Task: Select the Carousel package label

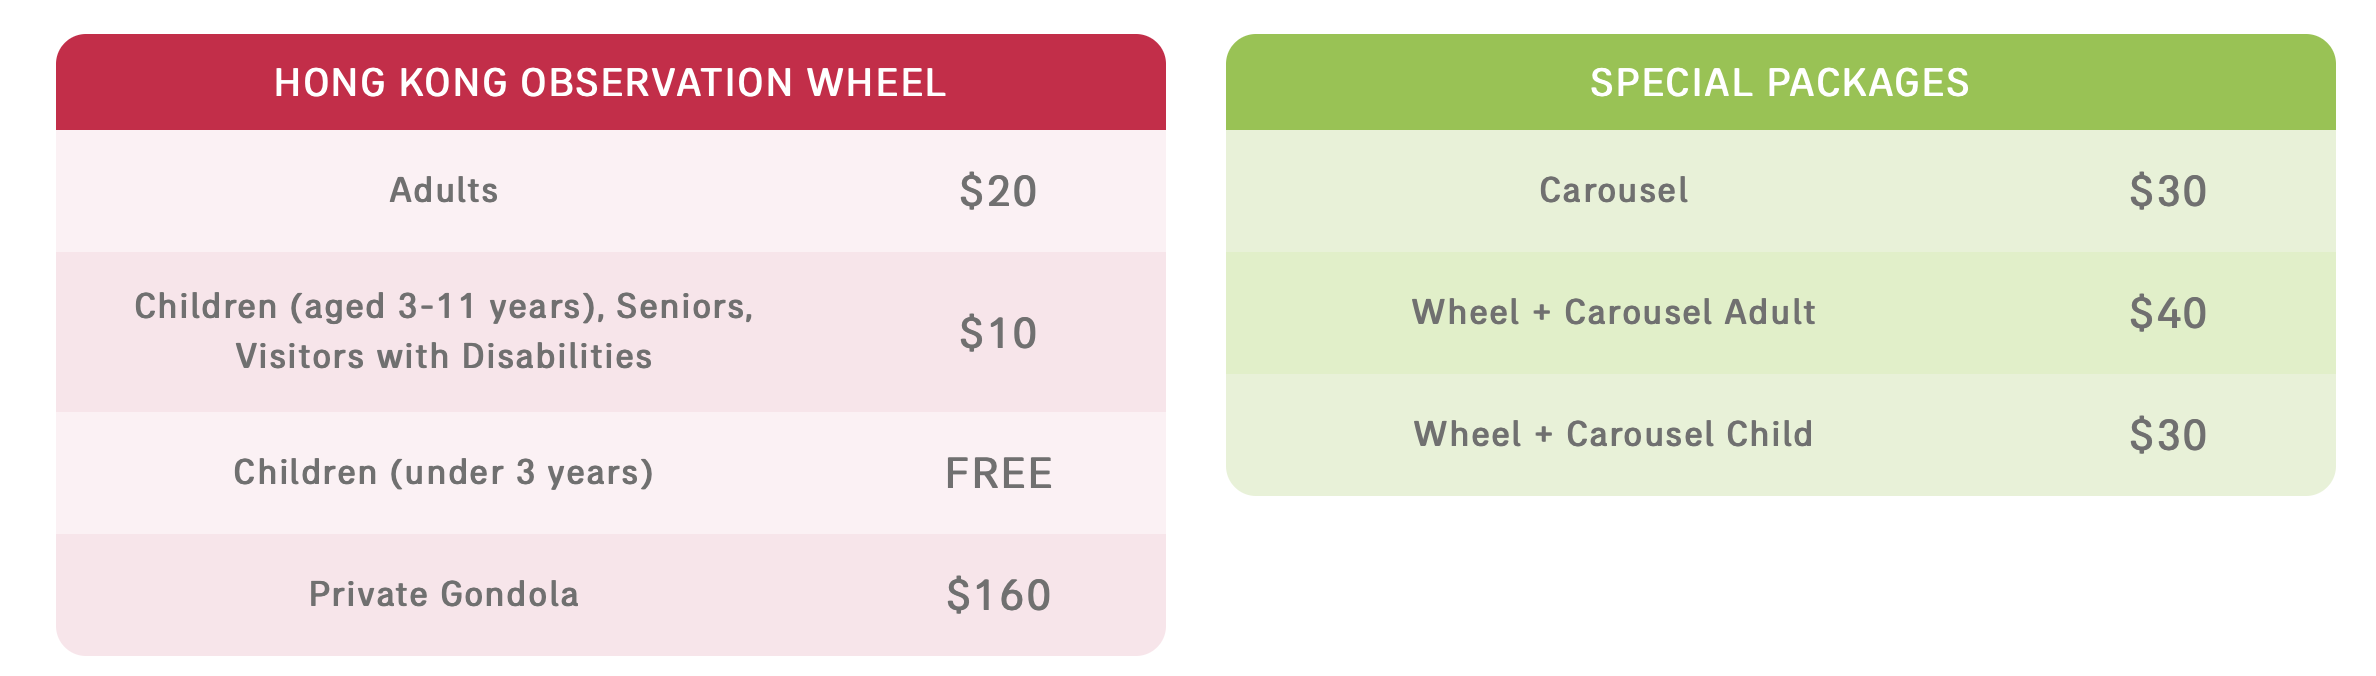Action: (1614, 190)
